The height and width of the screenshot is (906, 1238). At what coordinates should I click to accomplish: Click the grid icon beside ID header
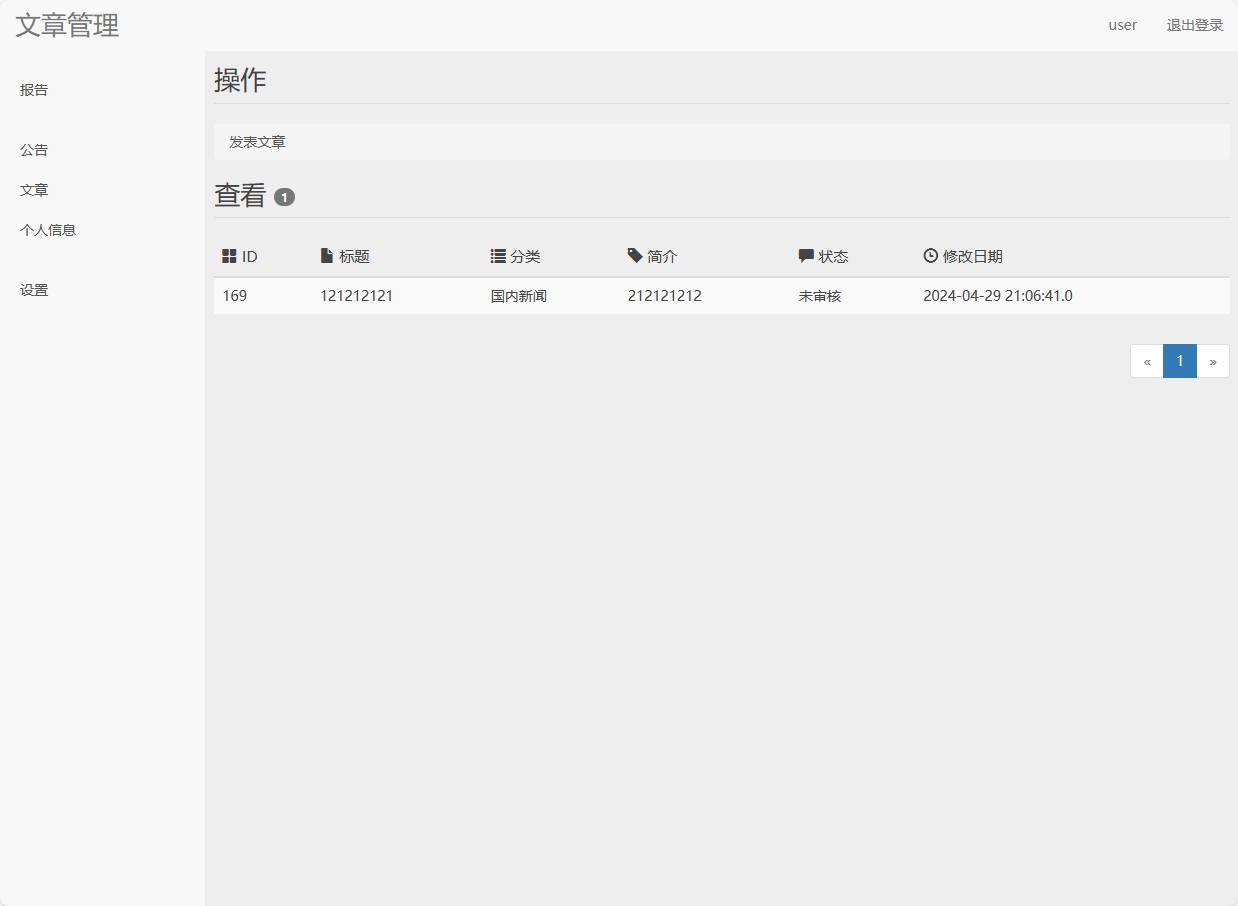226,255
